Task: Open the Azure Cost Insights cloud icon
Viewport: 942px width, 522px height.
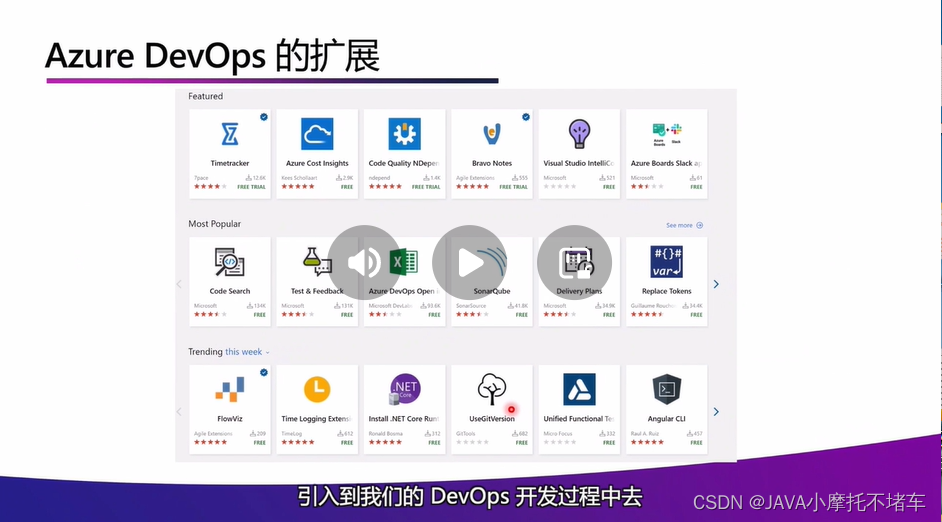Action: point(317,134)
